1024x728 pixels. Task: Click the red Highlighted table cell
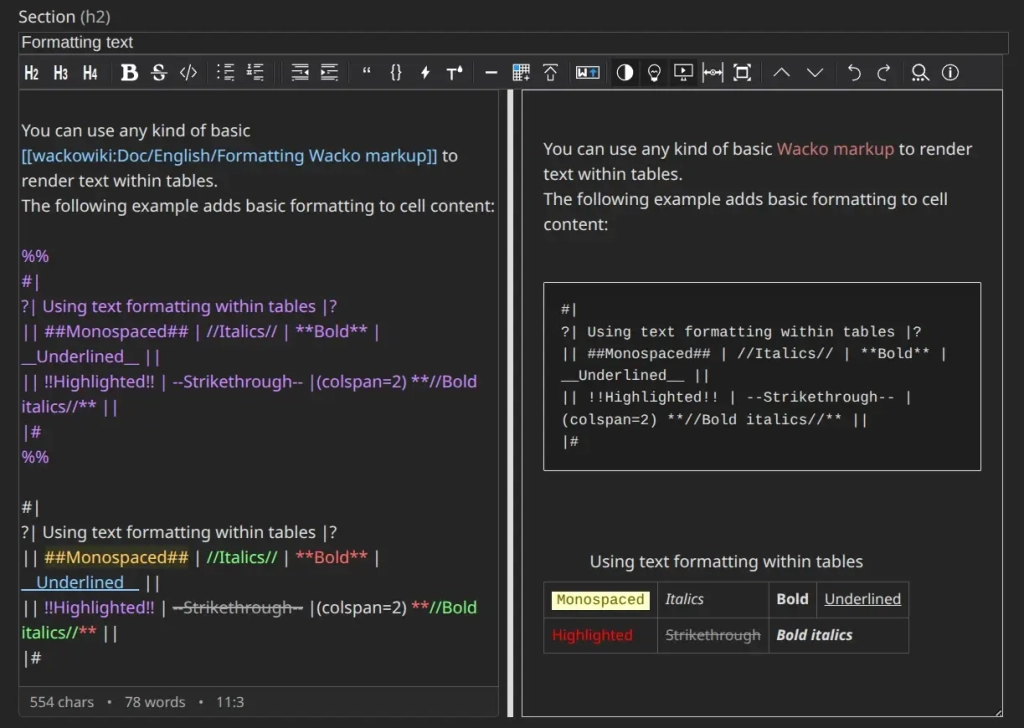click(600, 635)
